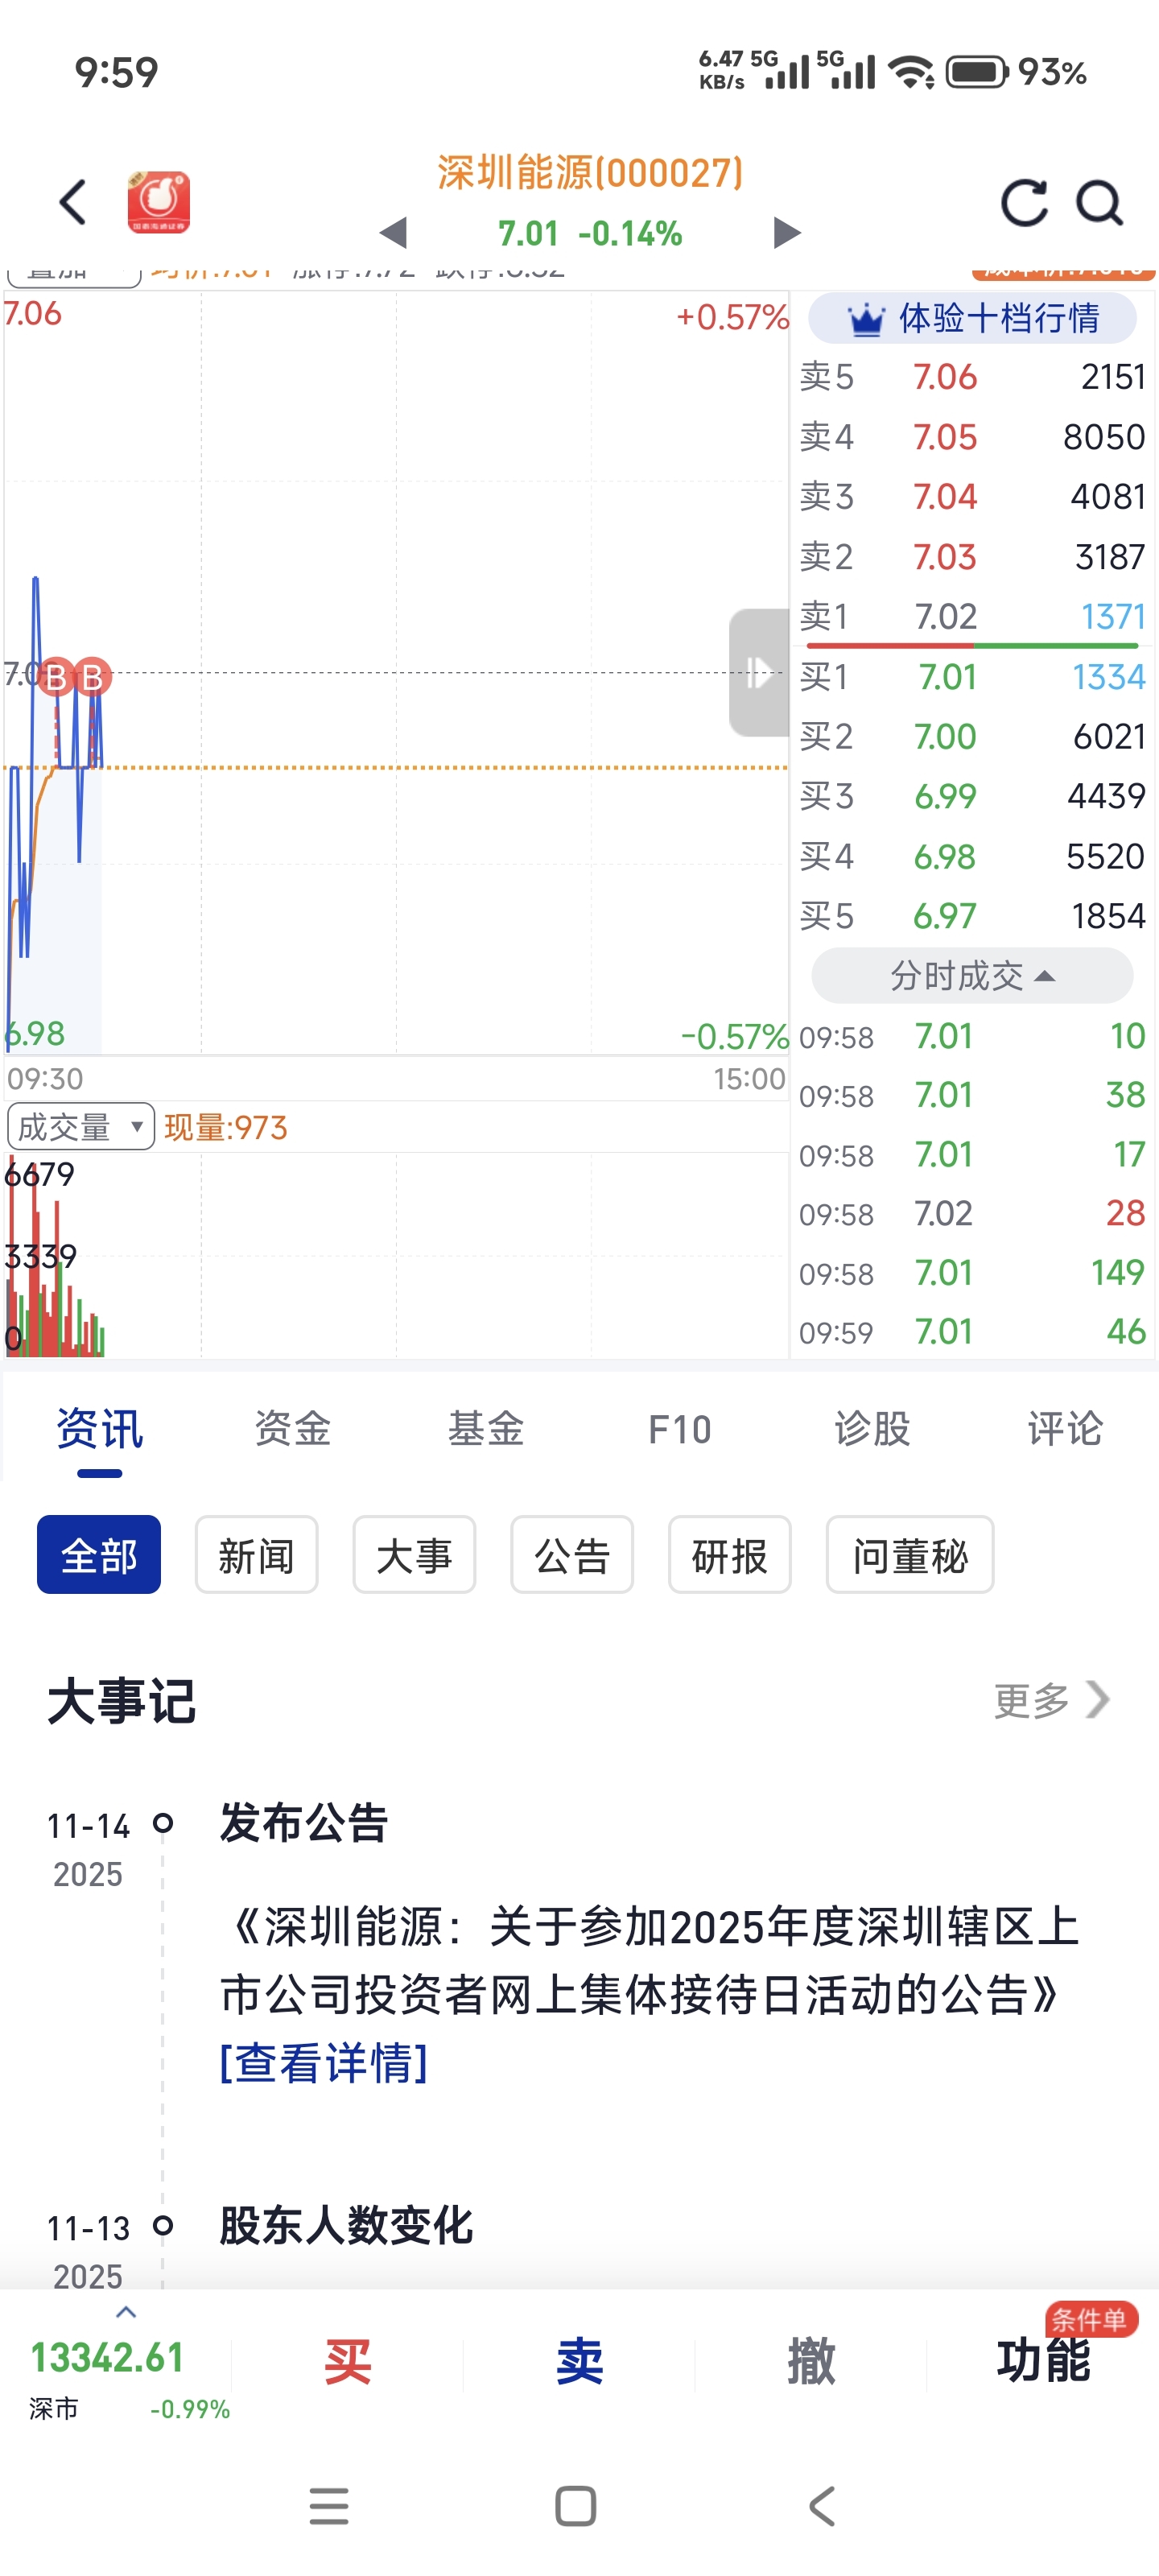
Task: Tap the 现量:973 volume readout
Action: pos(226,1128)
